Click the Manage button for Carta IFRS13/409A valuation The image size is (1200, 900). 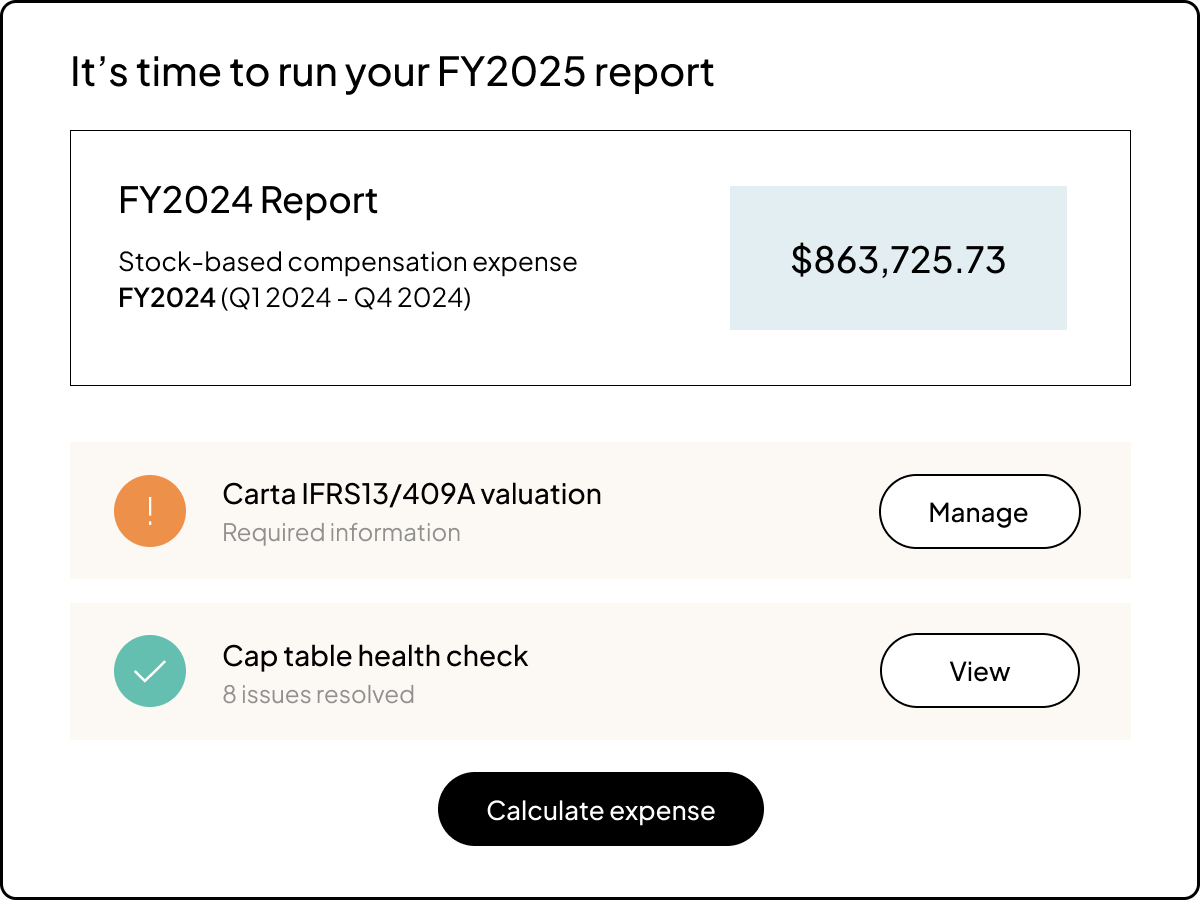pos(978,511)
